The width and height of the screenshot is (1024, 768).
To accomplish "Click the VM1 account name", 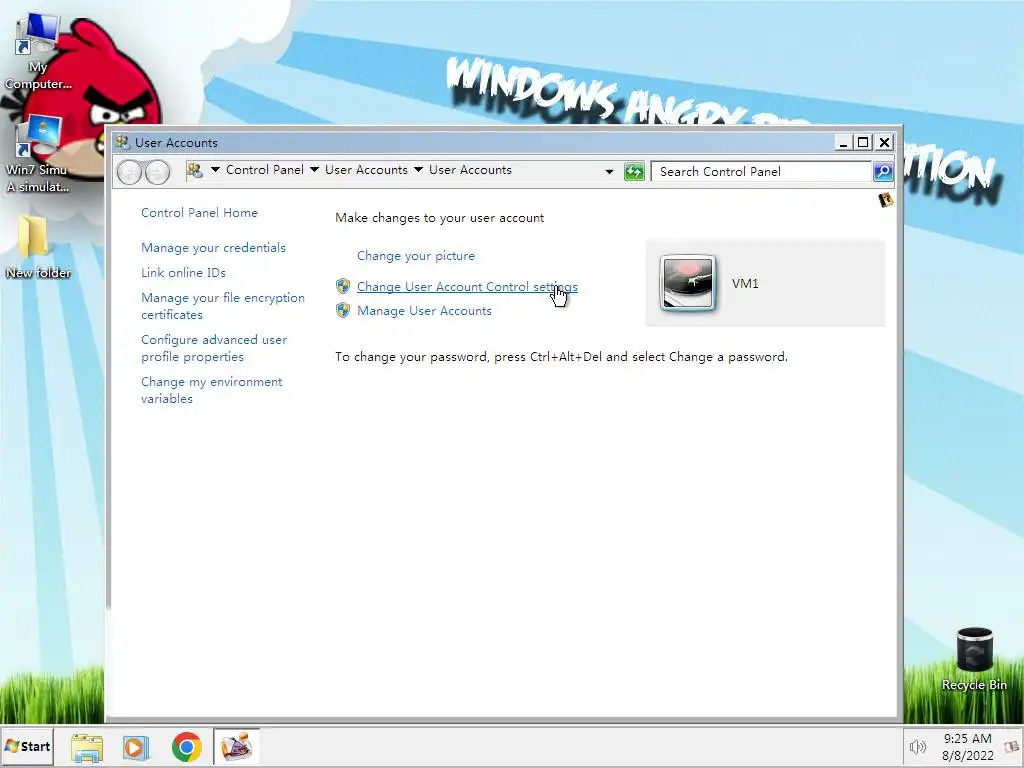I will point(745,283).
